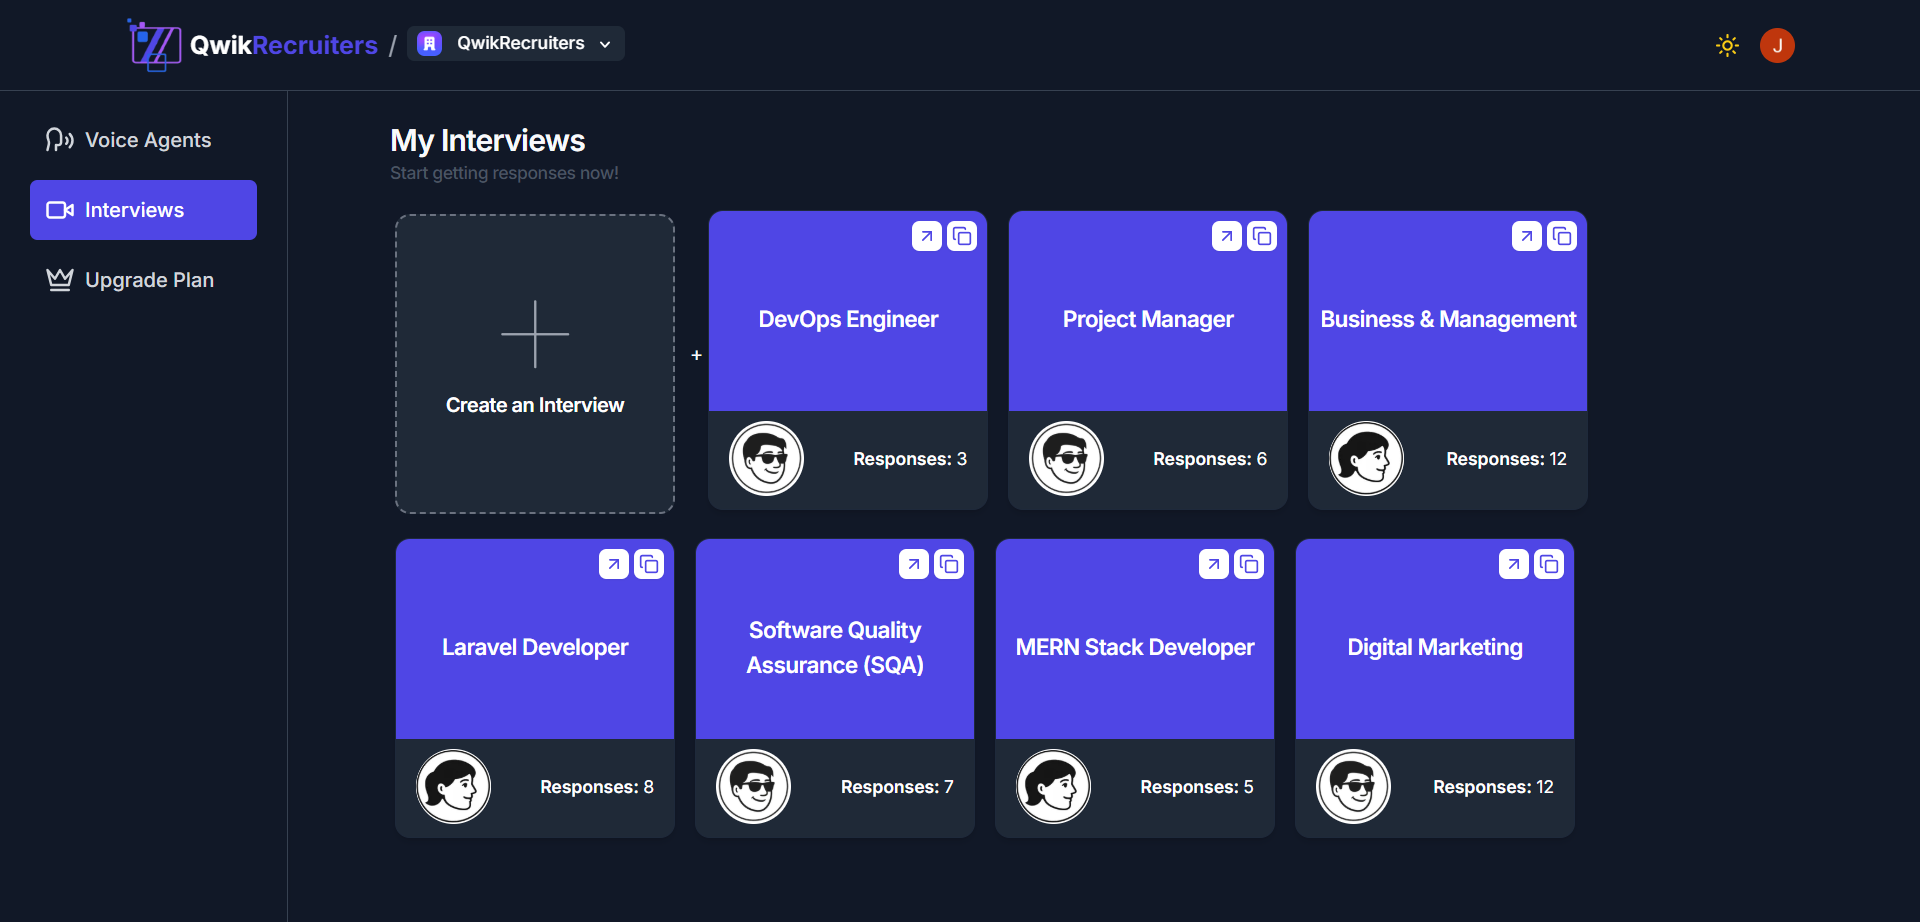Copy the MERN Stack Developer interview link
1920x922 pixels.
[x=1249, y=565]
